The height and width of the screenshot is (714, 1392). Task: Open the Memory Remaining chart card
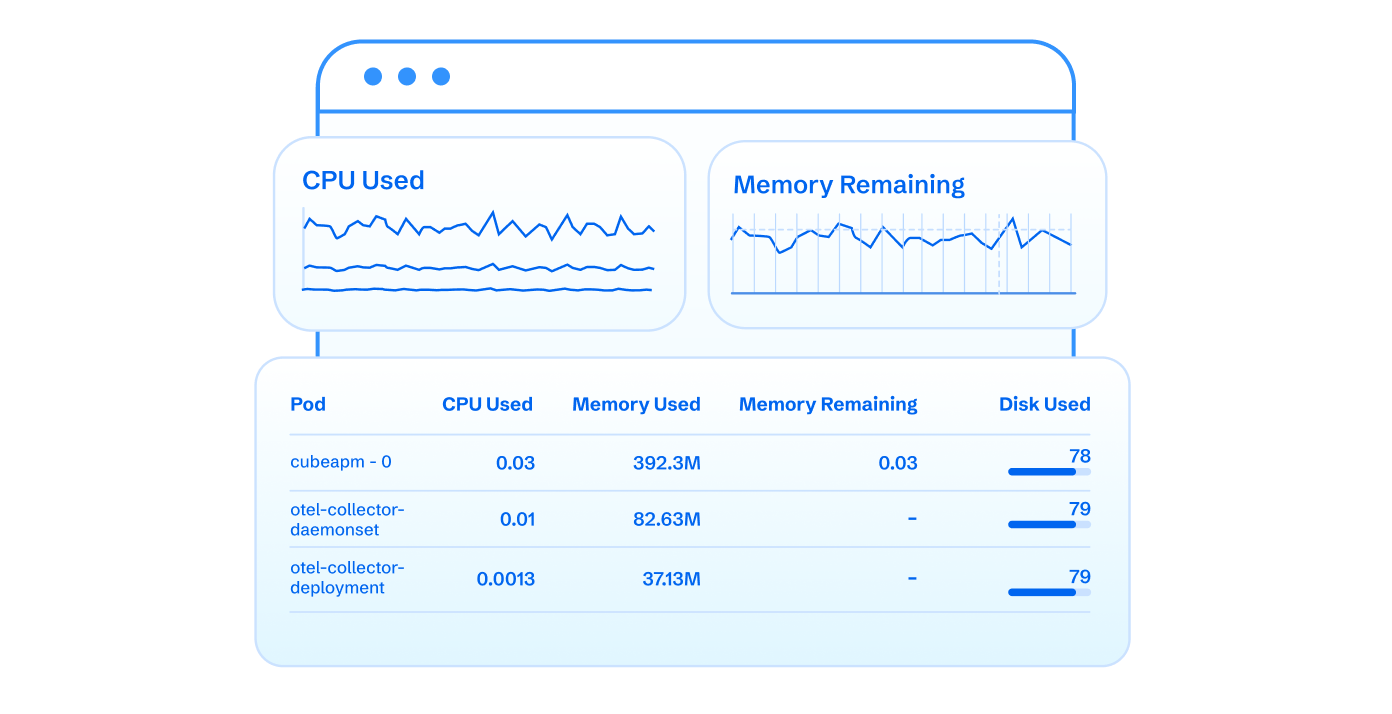(x=906, y=235)
